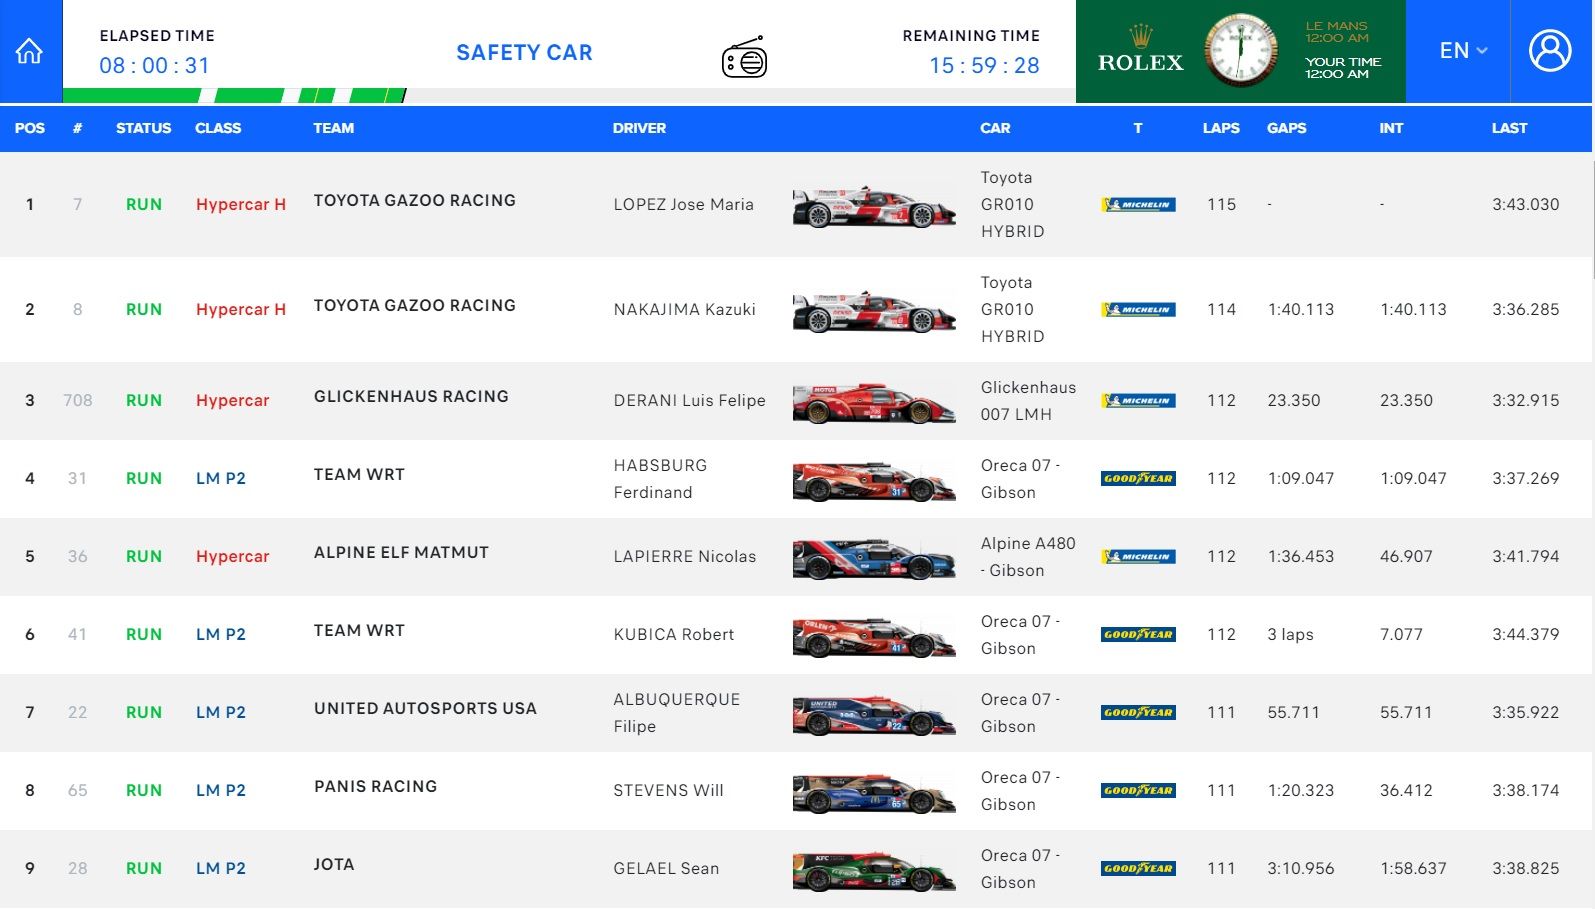
Task: Select the Panis Racing car 65 thumbnail
Action: [874, 793]
